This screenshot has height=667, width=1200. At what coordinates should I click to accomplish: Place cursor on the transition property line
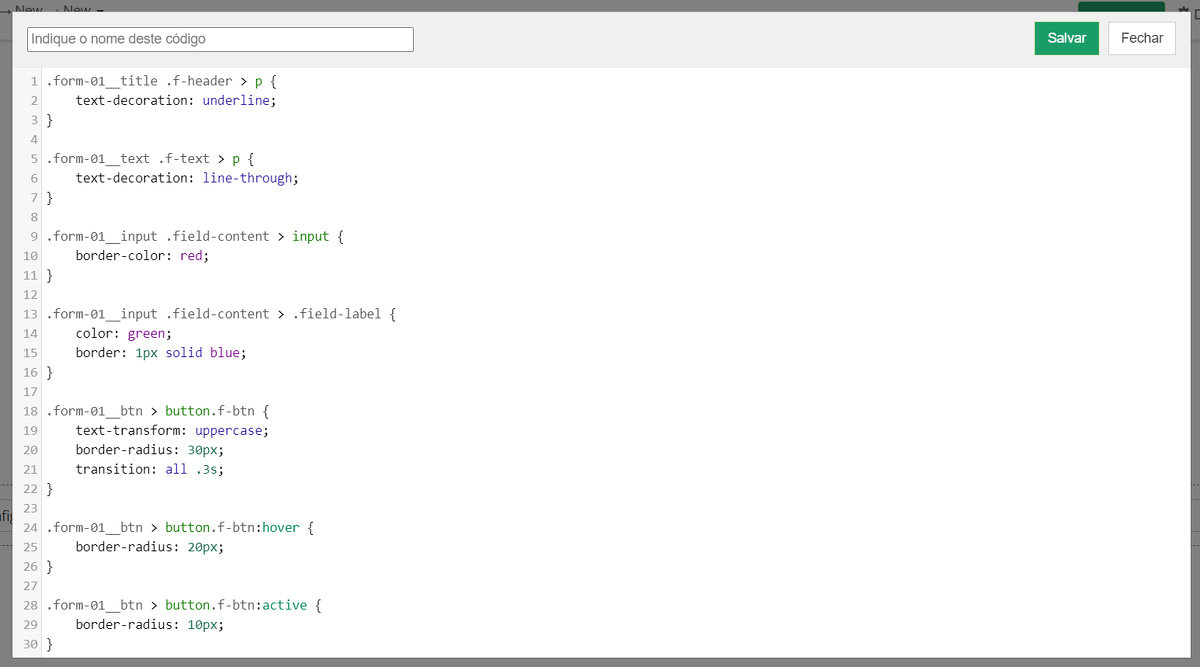pos(115,470)
